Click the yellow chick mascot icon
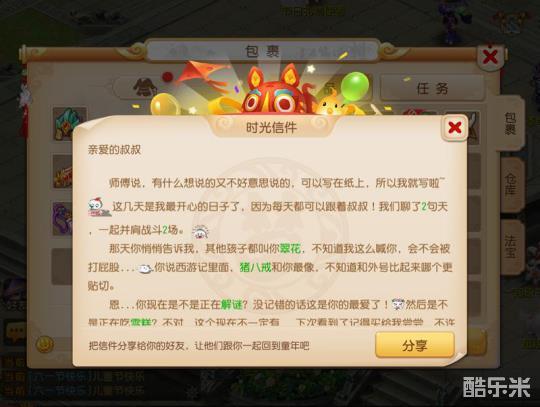The width and height of the screenshot is (540, 407). (331, 105)
